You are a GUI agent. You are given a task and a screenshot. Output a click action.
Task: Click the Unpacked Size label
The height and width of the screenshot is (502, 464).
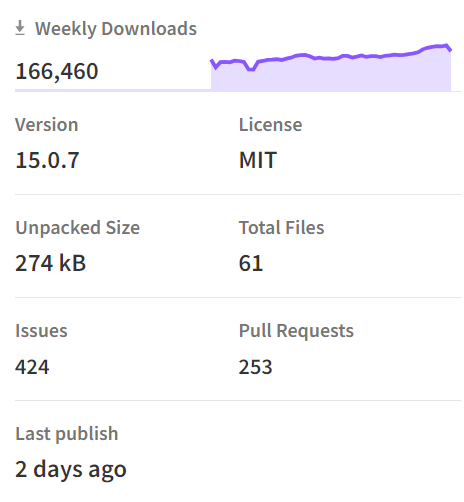coord(78,228)
